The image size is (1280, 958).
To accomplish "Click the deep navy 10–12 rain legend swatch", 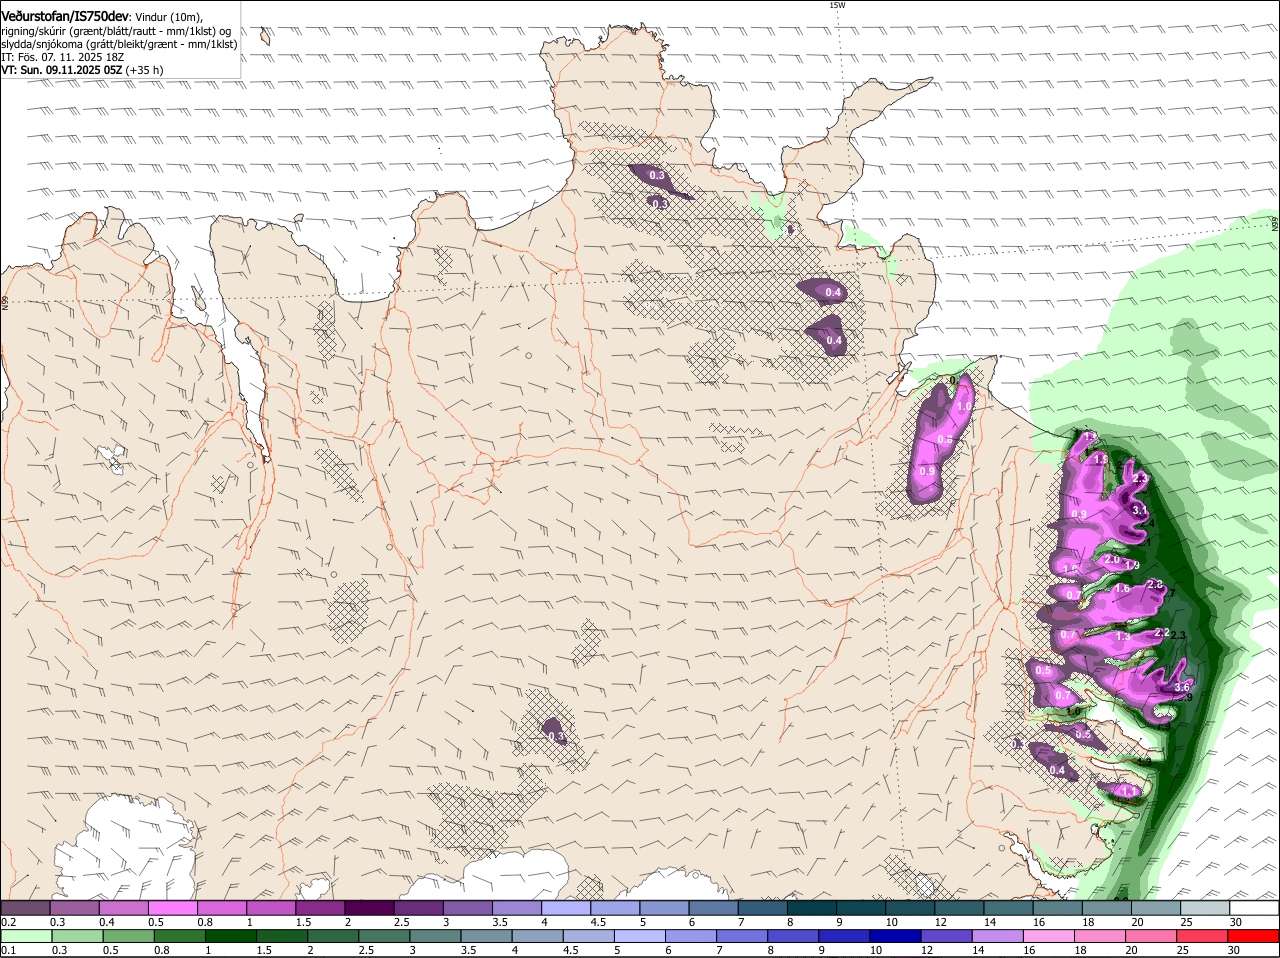I will [x=897, y=936].
